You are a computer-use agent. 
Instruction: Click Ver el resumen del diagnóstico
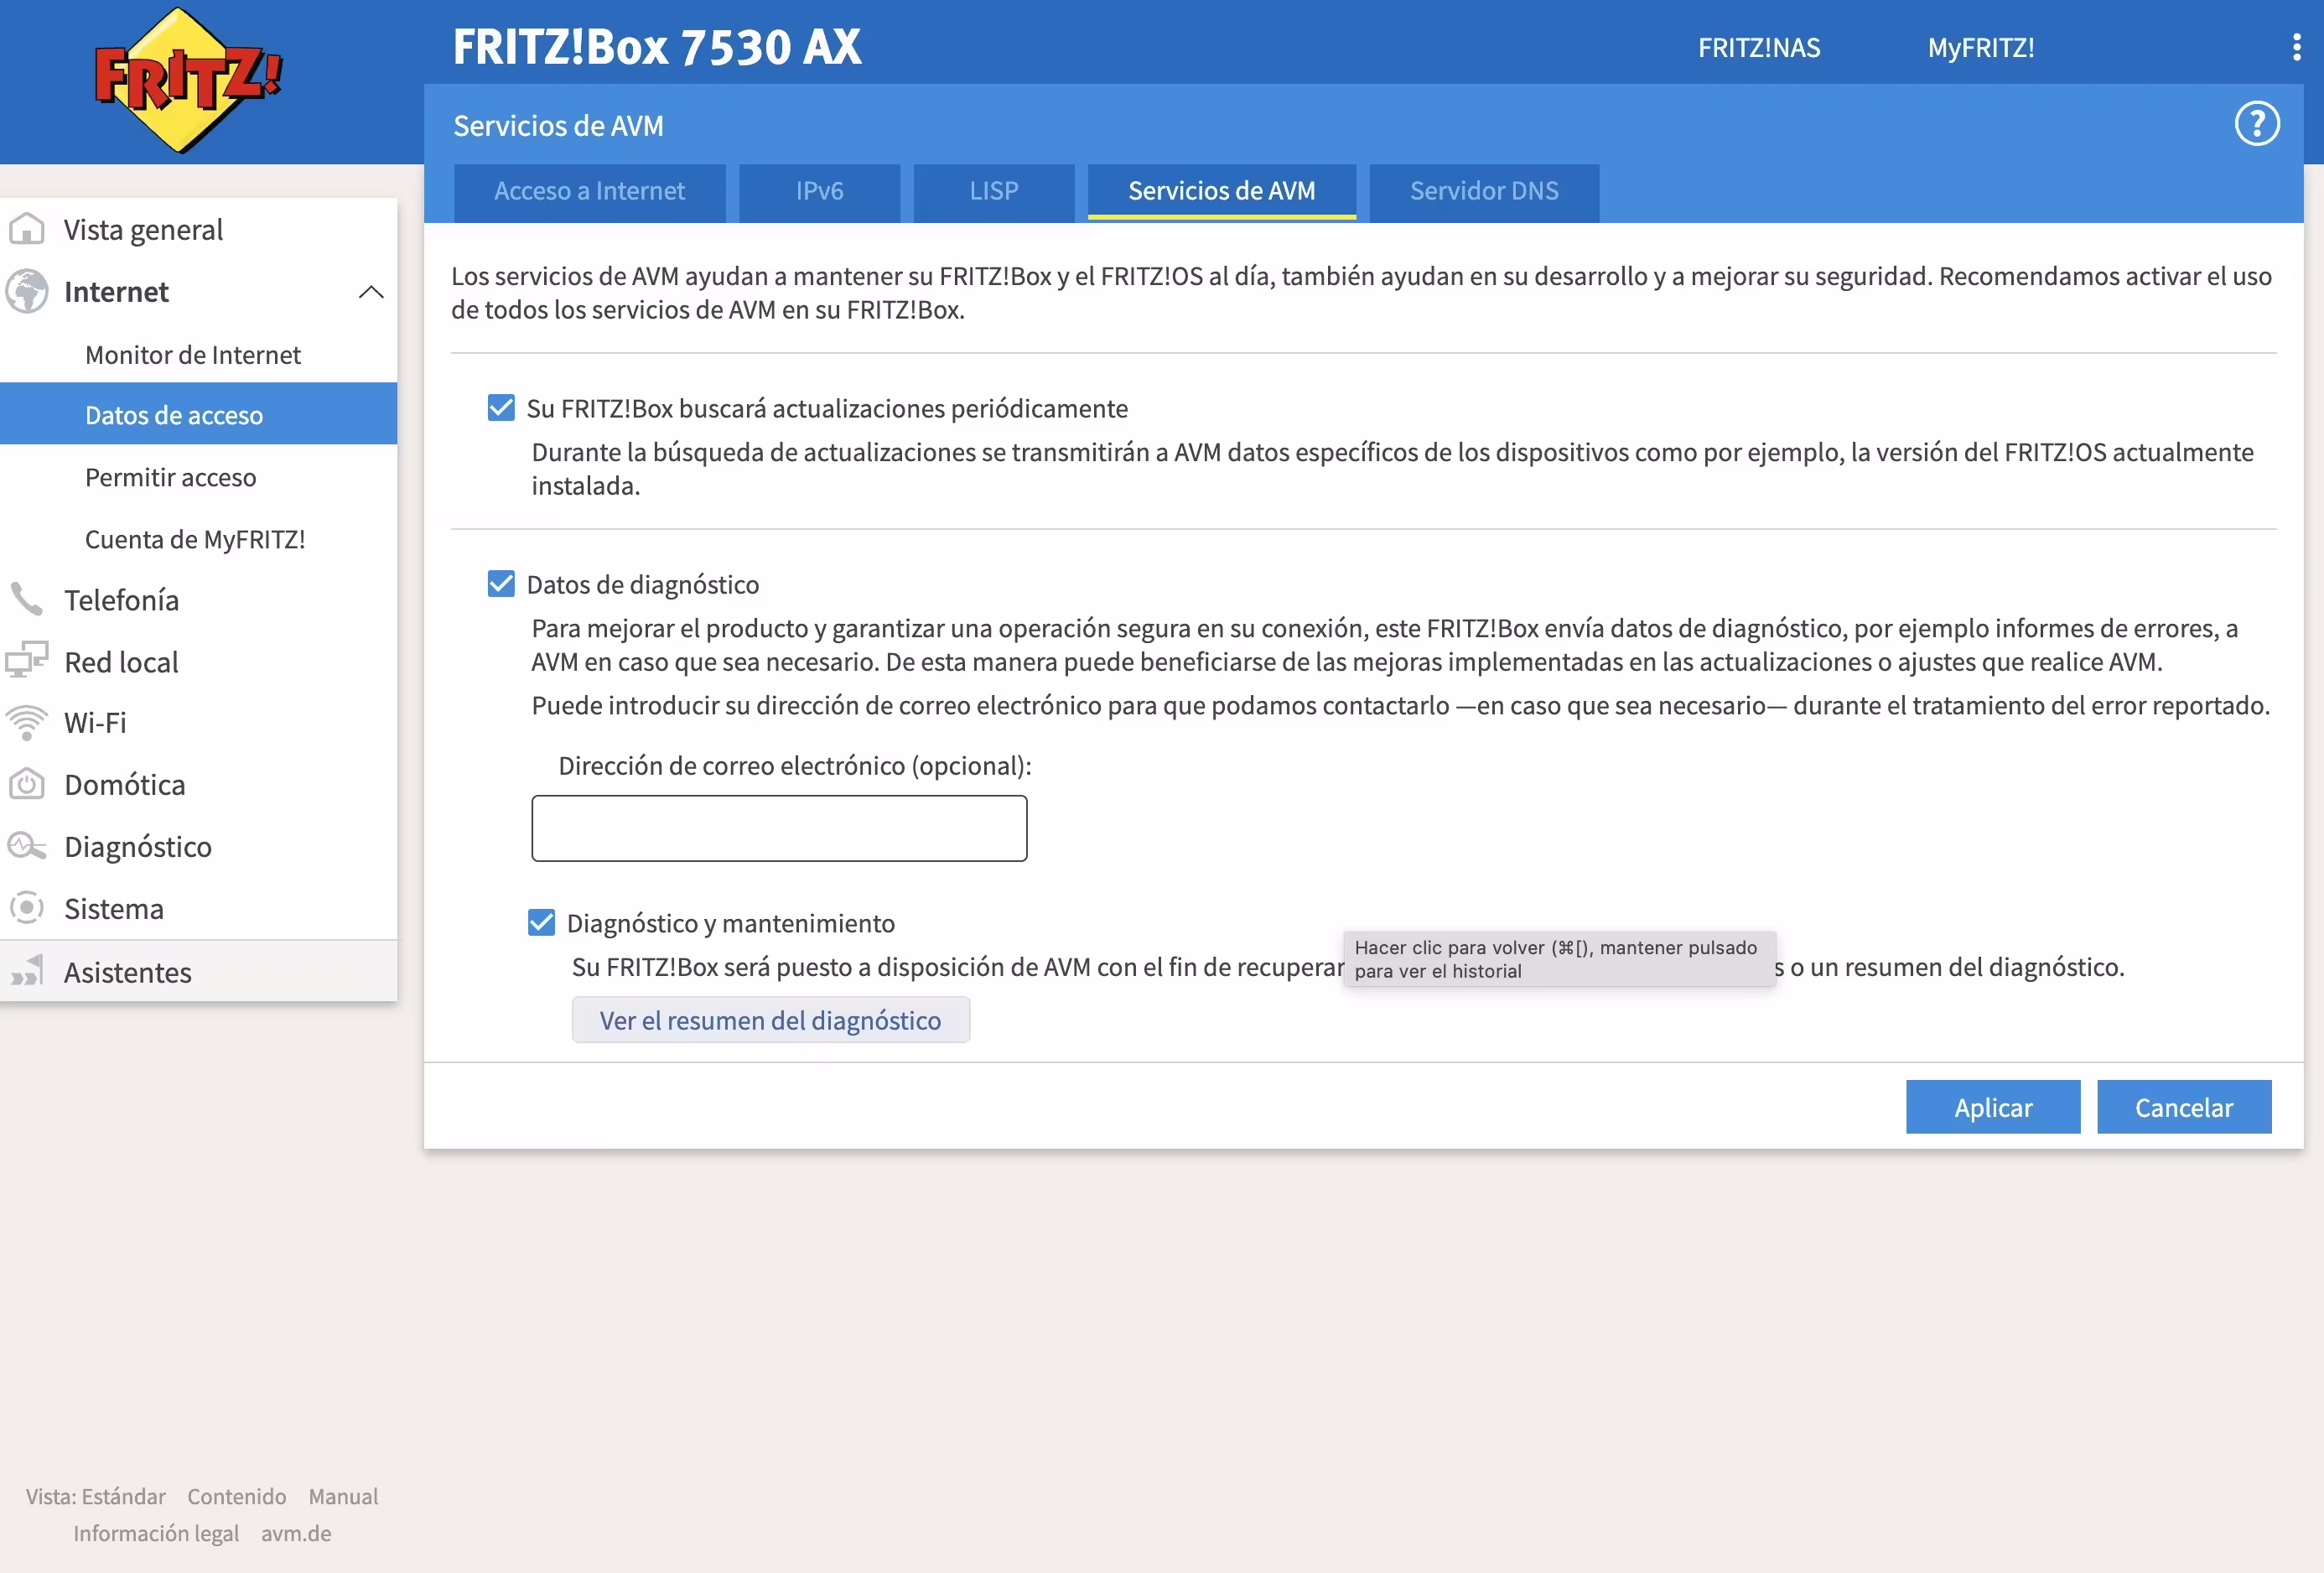pyautogui.click(x=770, y=1019)
